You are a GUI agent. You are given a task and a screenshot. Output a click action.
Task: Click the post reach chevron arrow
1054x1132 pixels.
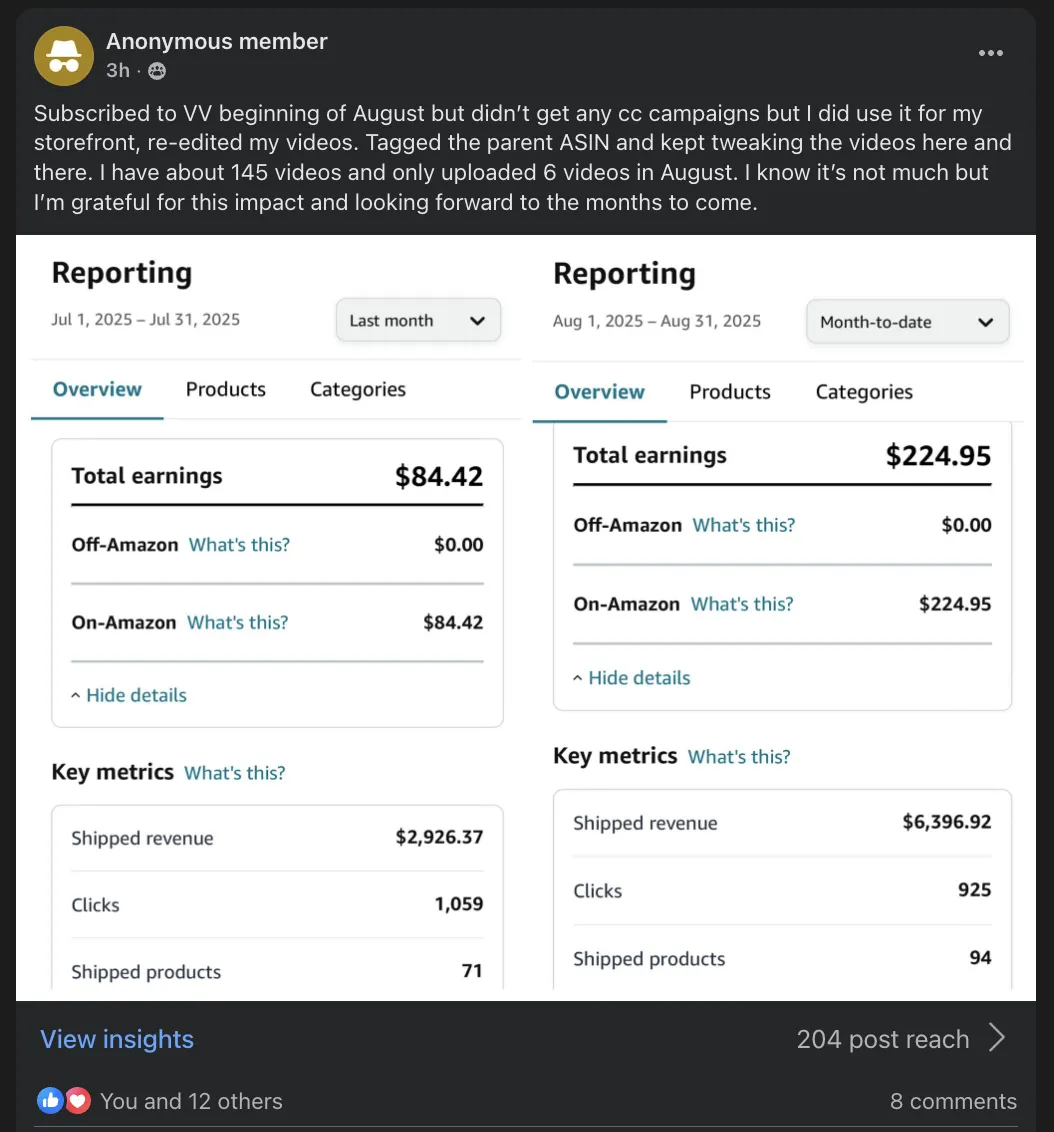pyautogui.click(x=997, y=1039)
